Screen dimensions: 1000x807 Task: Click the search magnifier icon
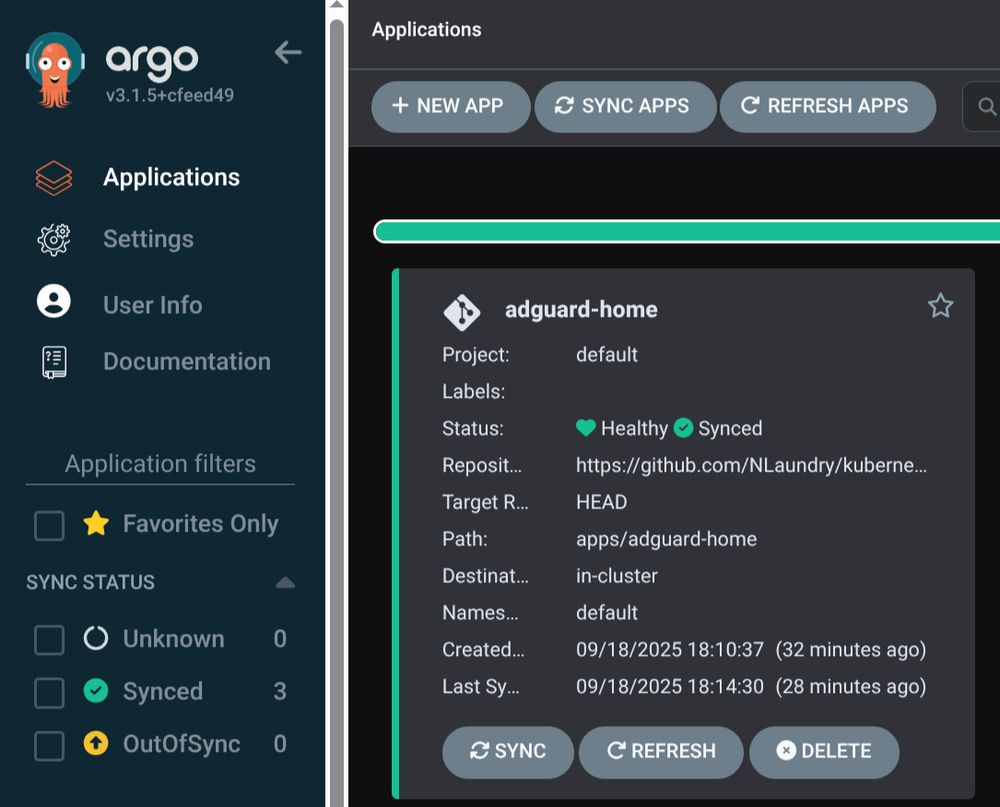pos(987,107)
